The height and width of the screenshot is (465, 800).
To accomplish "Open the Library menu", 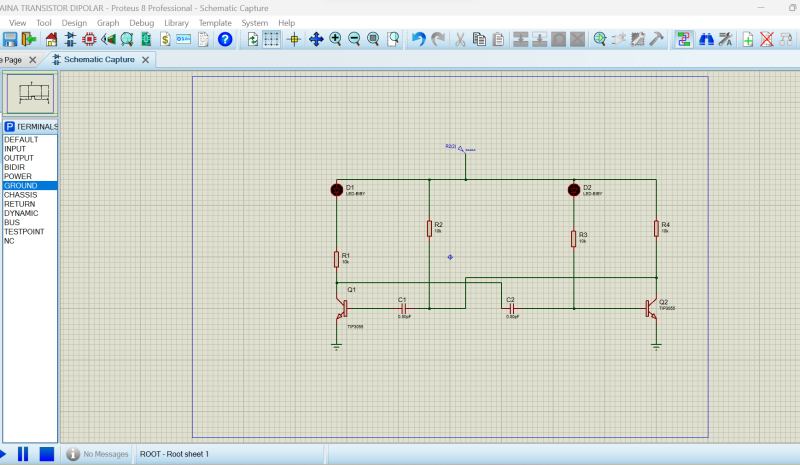I will pyautogui.click(x=176, y=22).
